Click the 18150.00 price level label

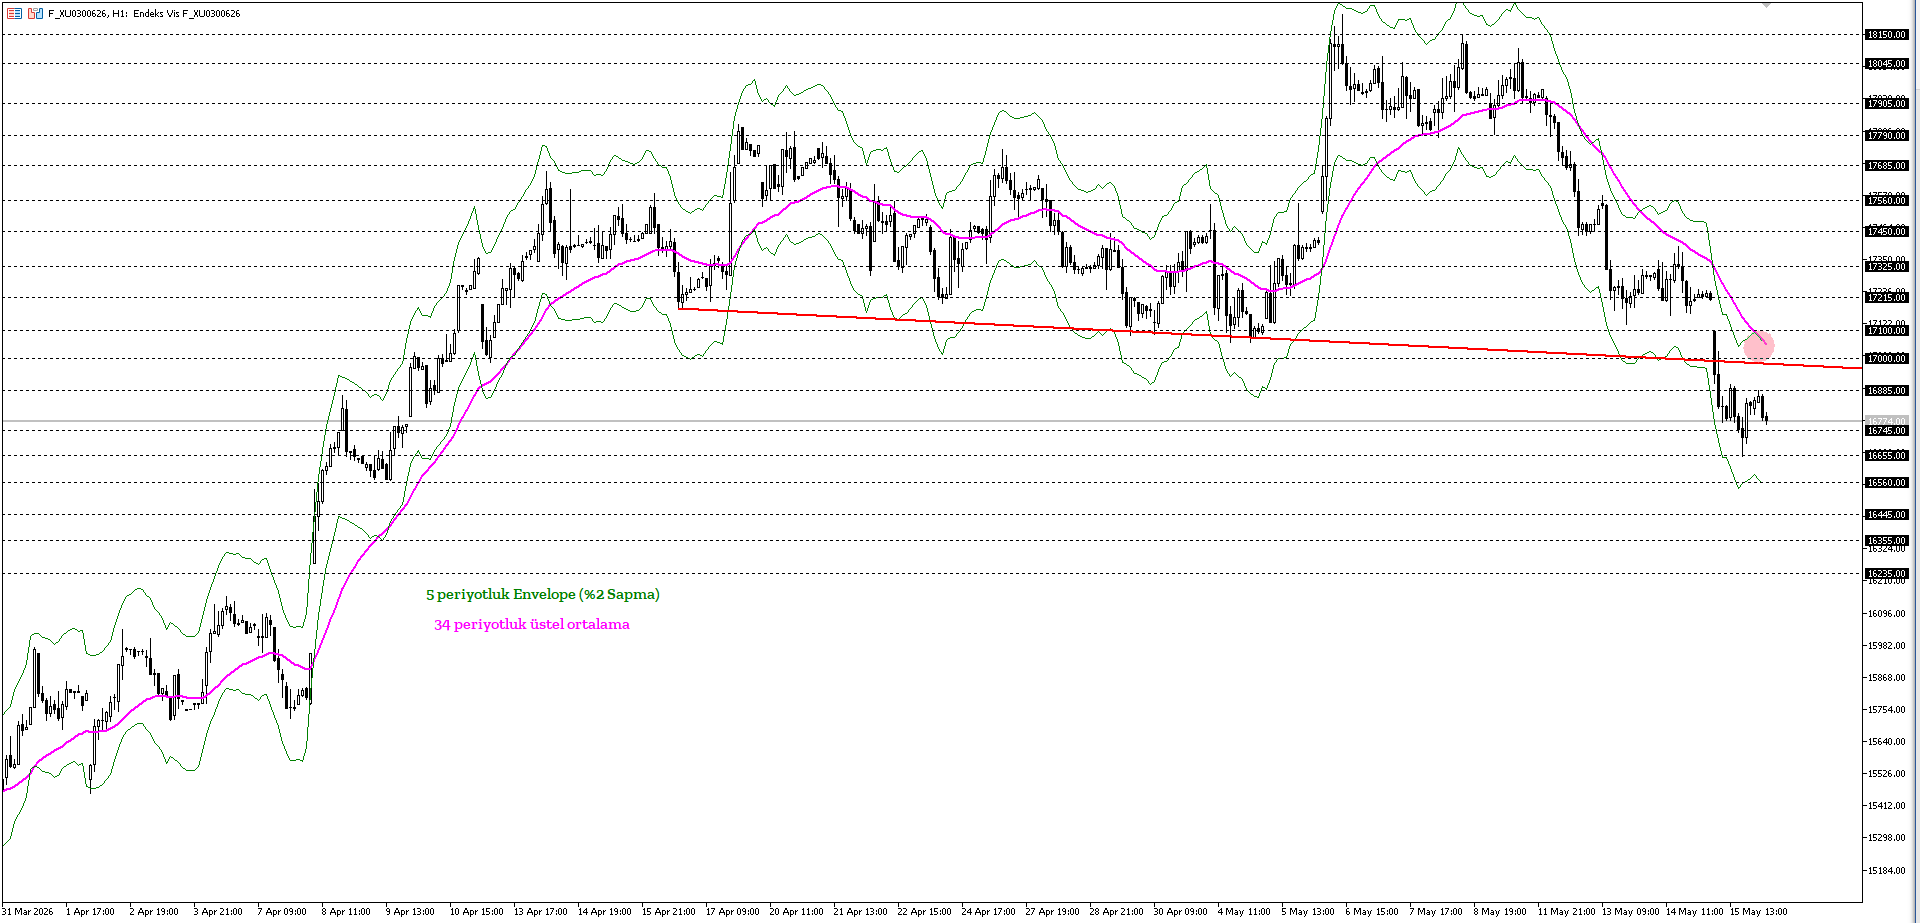click(1887, 35)
